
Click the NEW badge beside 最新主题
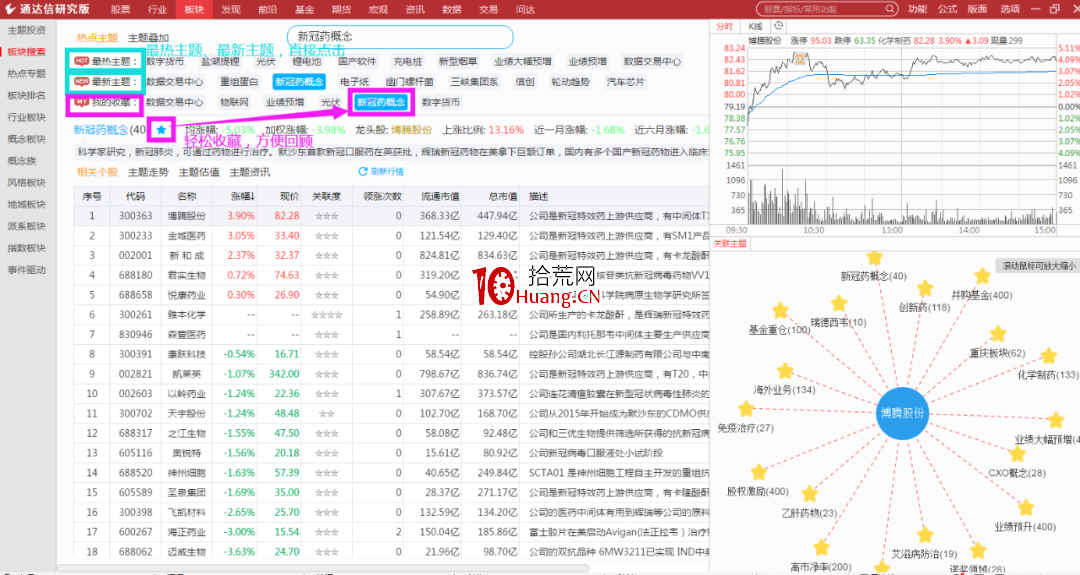coord(81,81)
